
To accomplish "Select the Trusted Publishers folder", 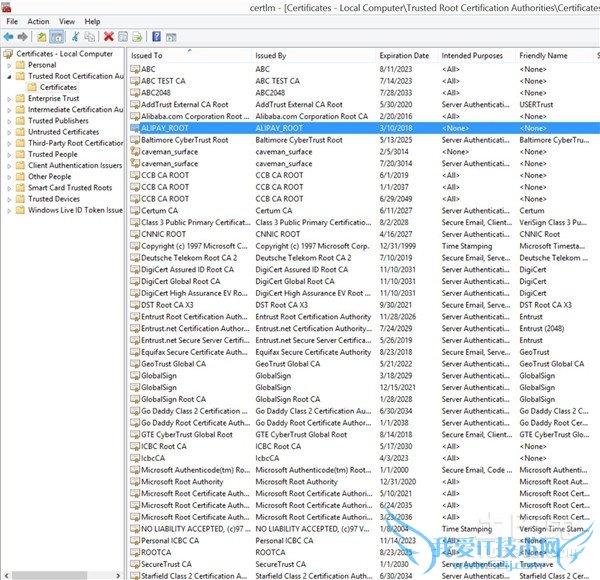I will [x=58, y=121].
